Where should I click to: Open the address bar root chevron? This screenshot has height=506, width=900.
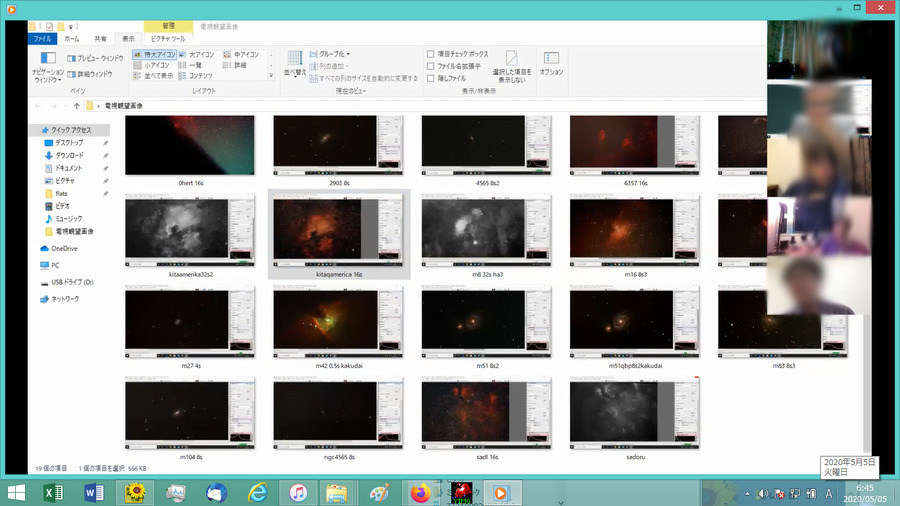[x=98, y=106]
